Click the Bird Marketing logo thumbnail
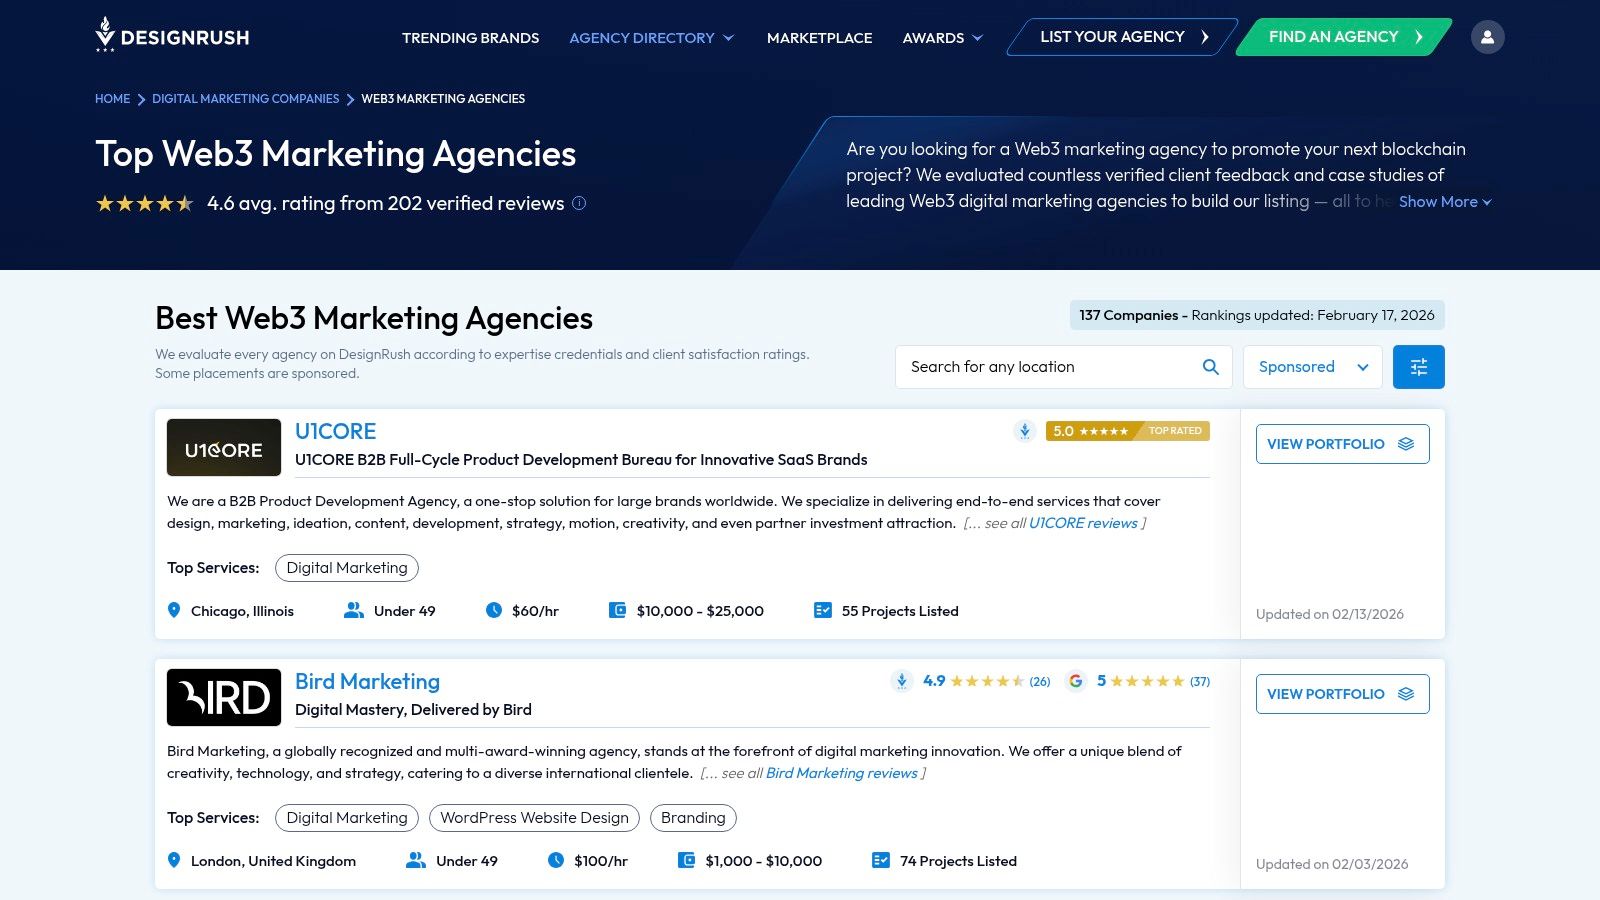1600x900 pixels. pos(224,697)
